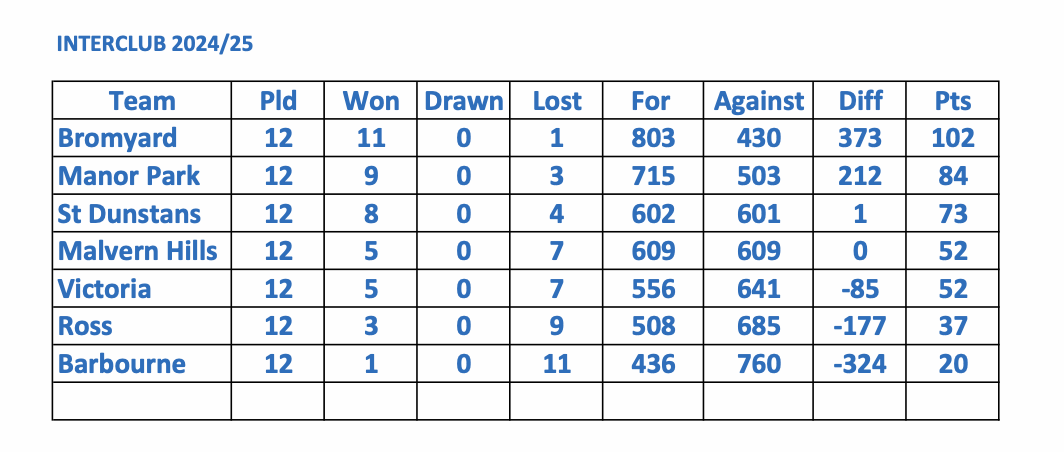Select the Pld column header
The image size is (1064, 452).
click(278, 101)
